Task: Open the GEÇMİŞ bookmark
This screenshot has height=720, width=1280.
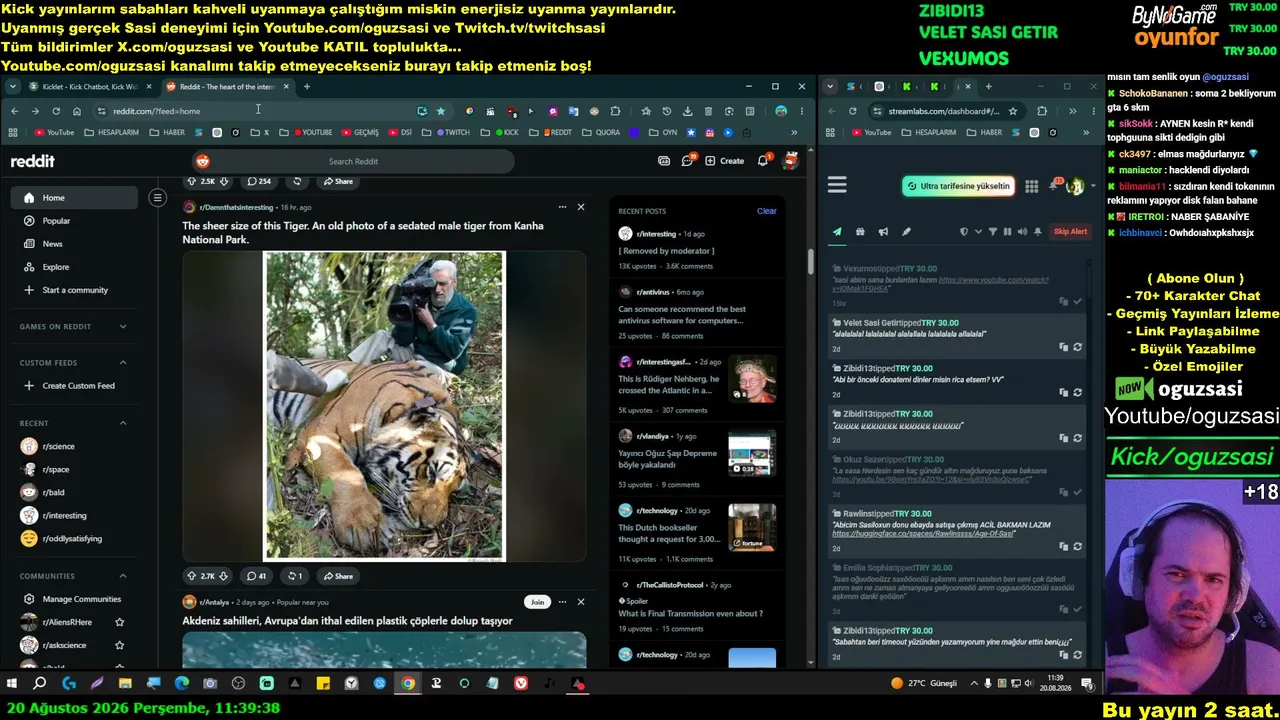Action: coord(360,133)
